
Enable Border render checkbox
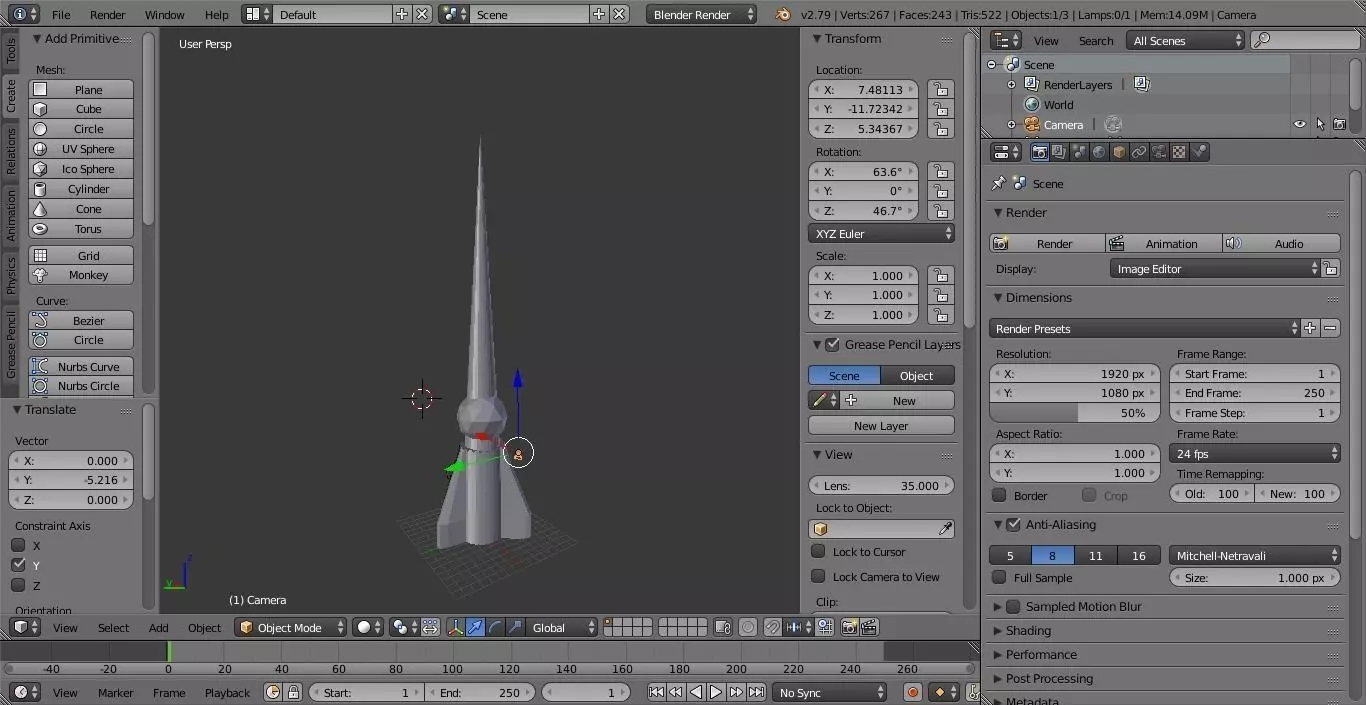(999, 495)
